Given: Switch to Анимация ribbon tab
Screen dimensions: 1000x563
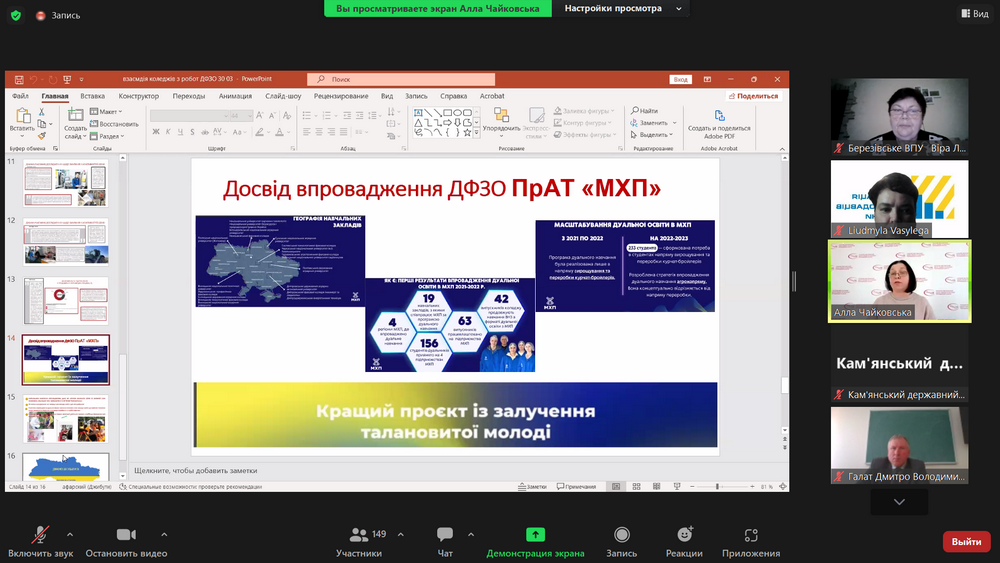Looking at the screenshot, I should 235,96.
